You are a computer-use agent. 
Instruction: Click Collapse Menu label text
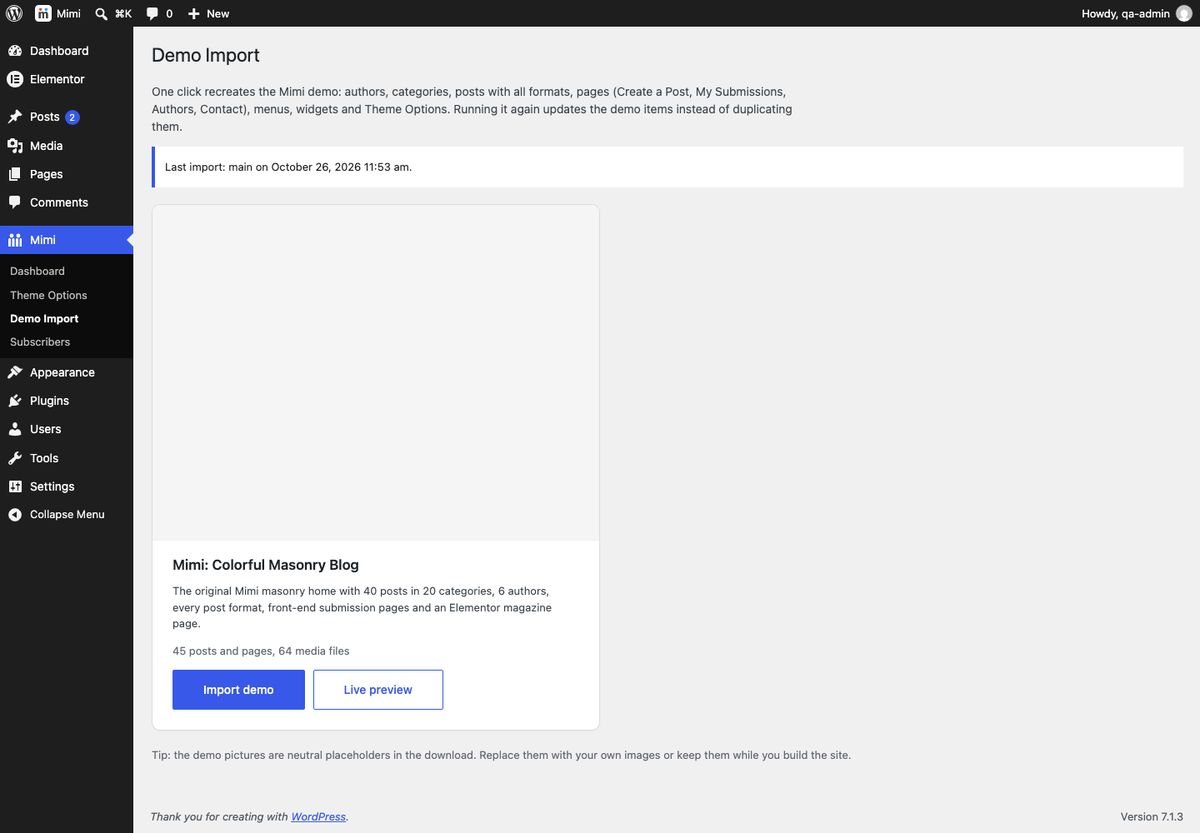(67, 514)
